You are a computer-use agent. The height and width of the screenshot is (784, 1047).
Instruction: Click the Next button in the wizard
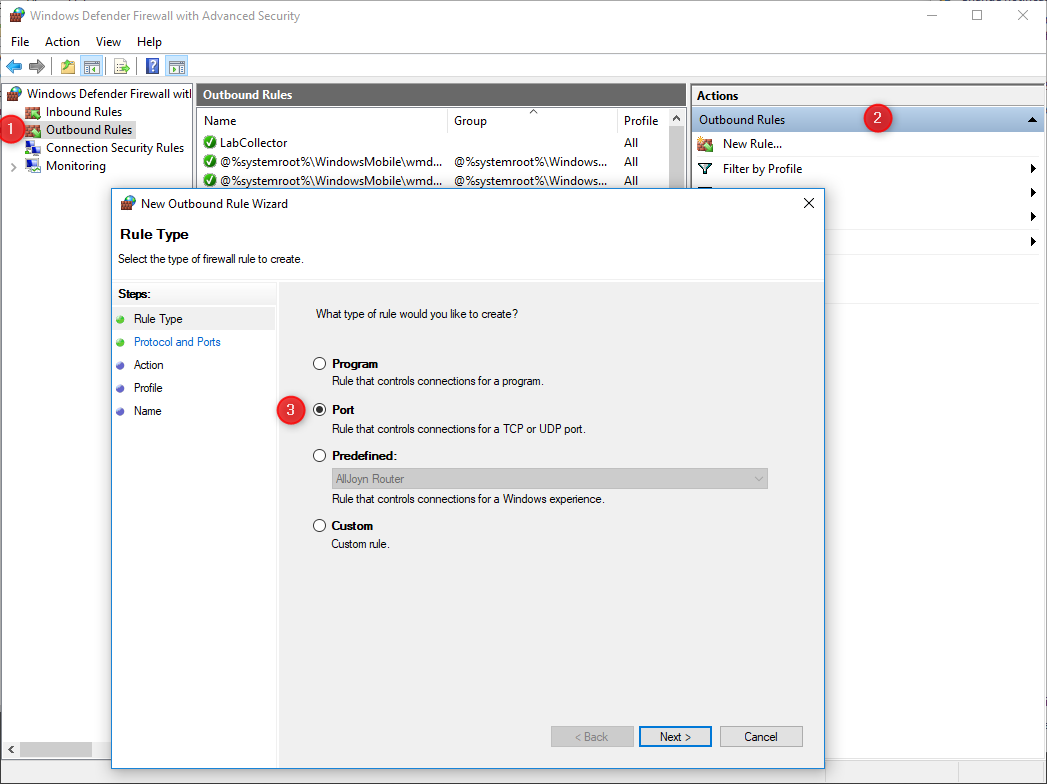coord(675,737)
